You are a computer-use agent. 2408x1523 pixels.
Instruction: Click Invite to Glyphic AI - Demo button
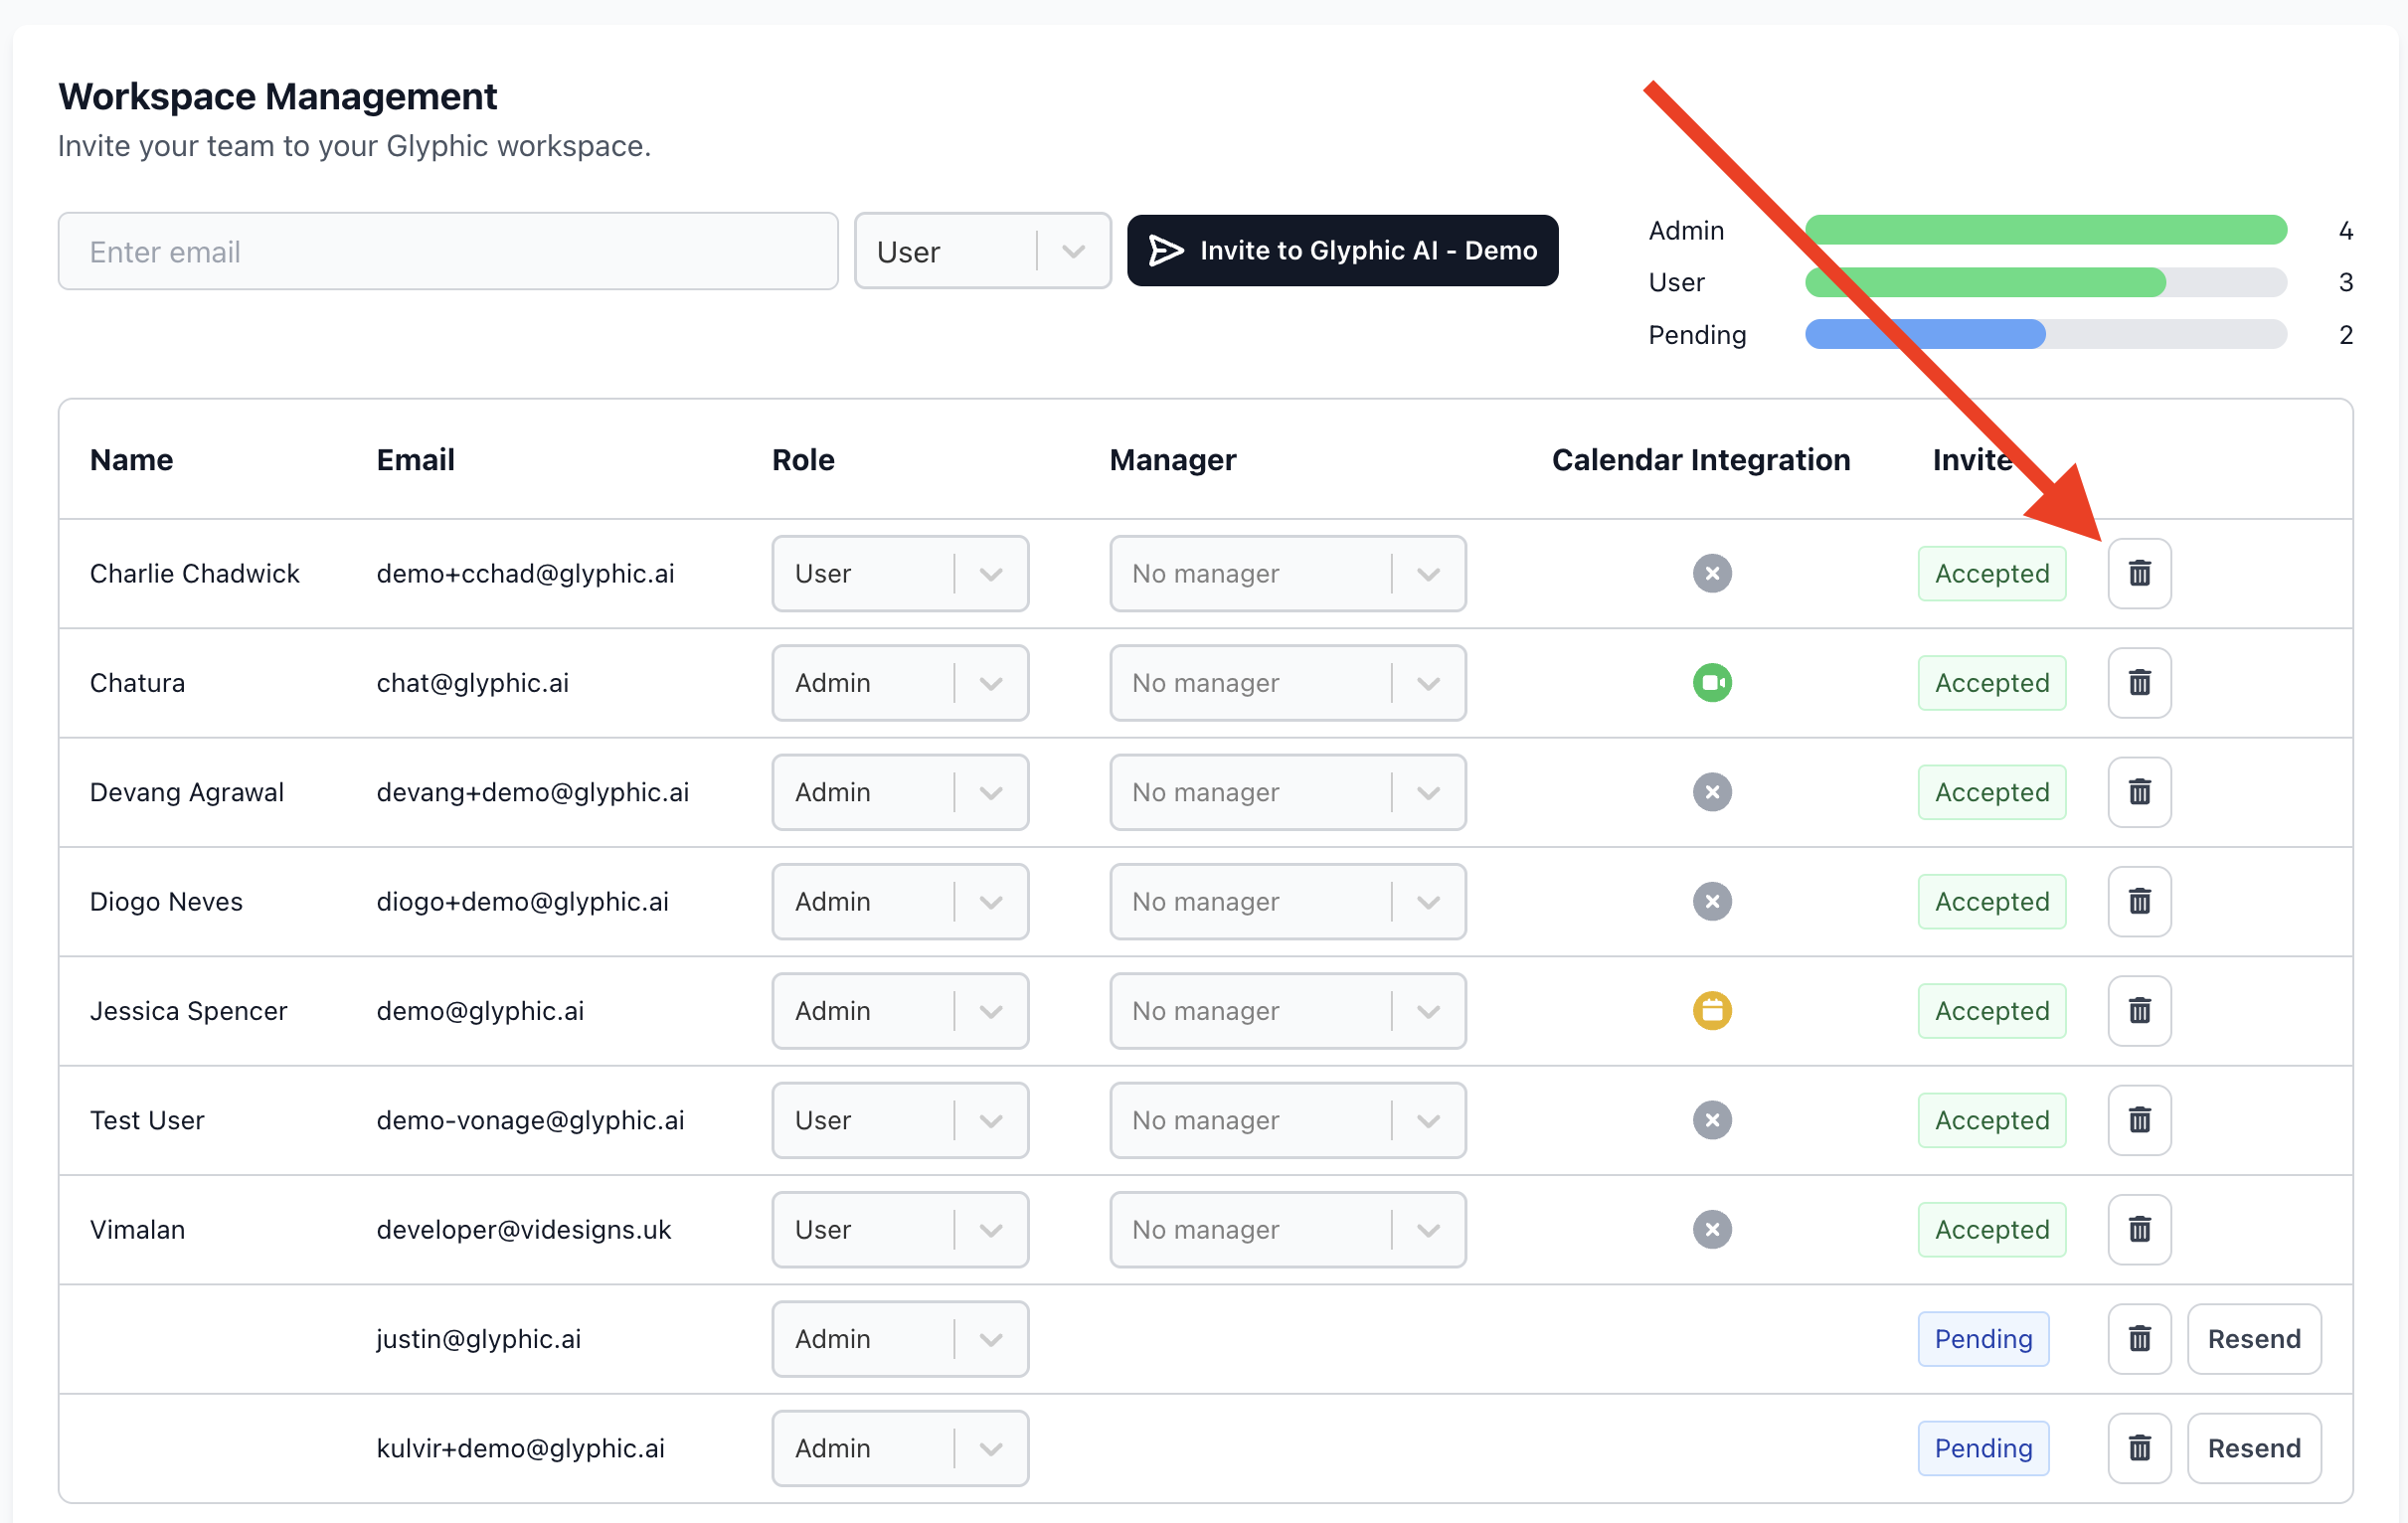(x=1342, y=251)
